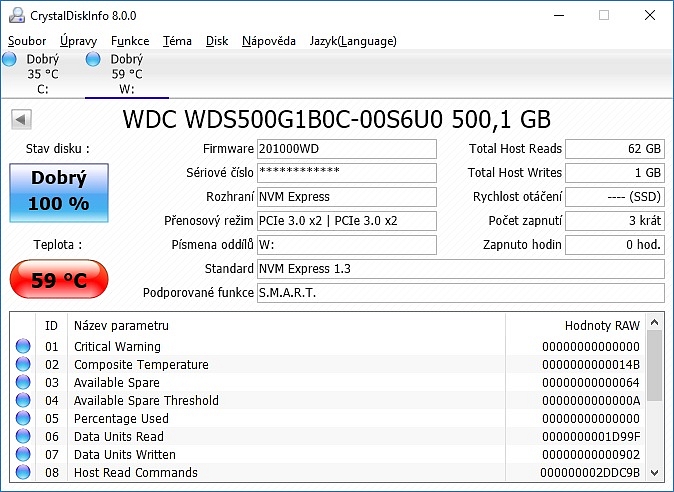Select the Host Read Commands row text

pos(136,473)
